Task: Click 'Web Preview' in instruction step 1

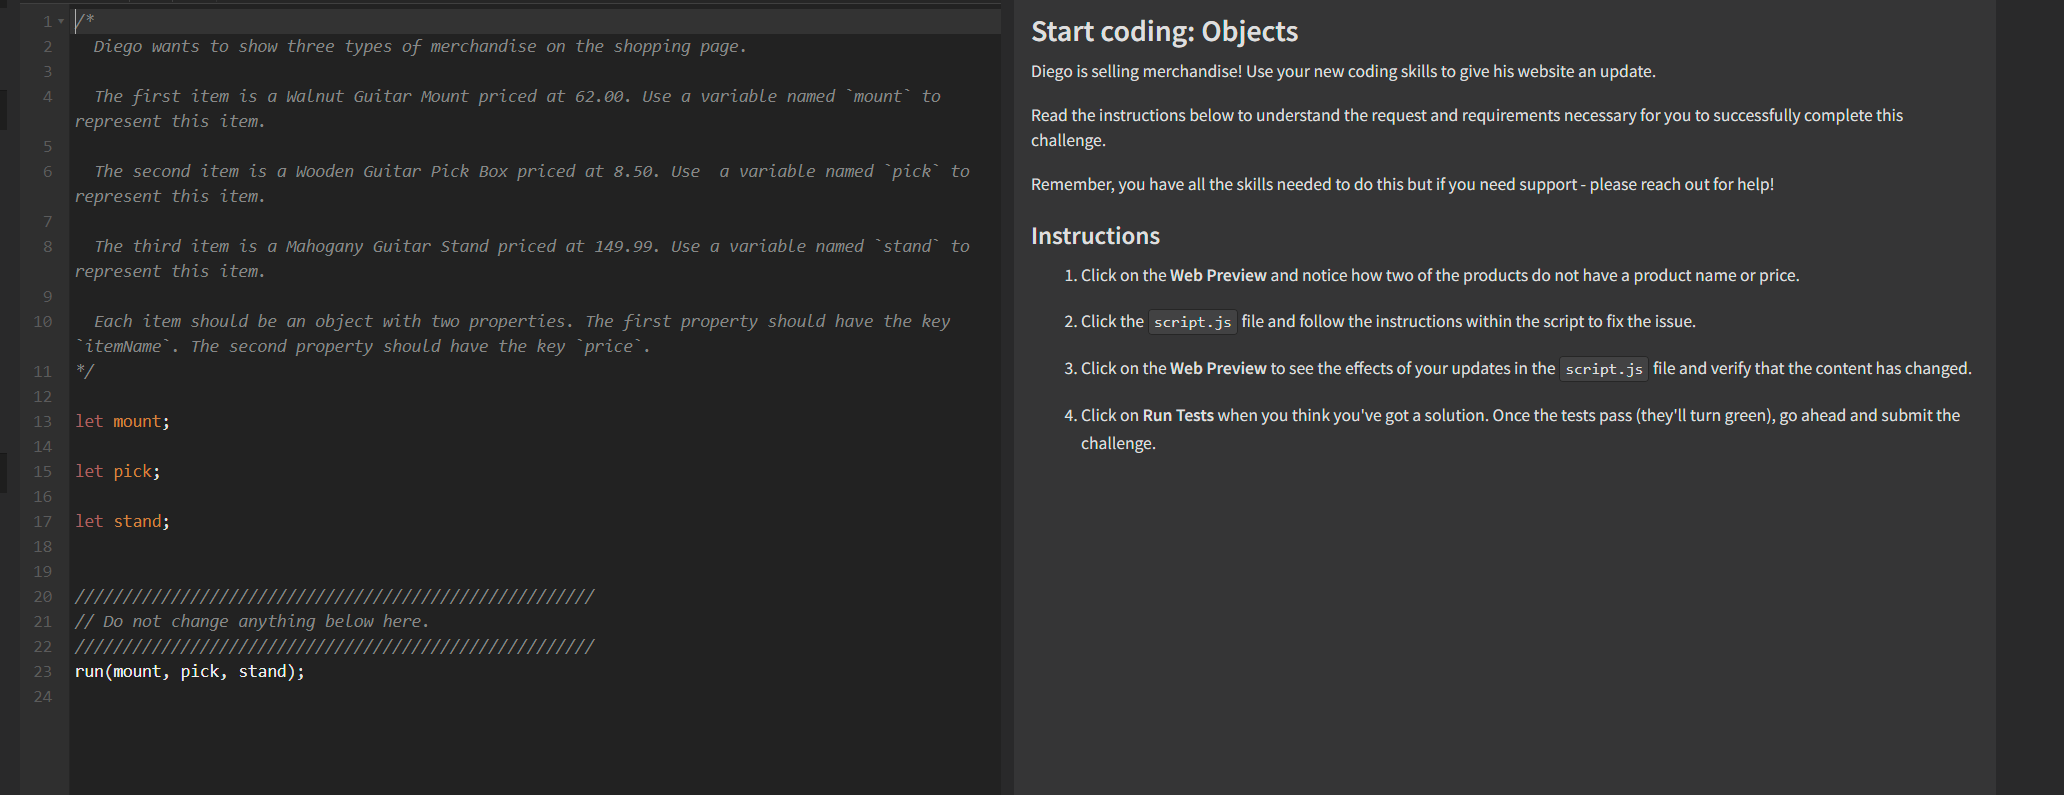Action: click(1218, 275)
